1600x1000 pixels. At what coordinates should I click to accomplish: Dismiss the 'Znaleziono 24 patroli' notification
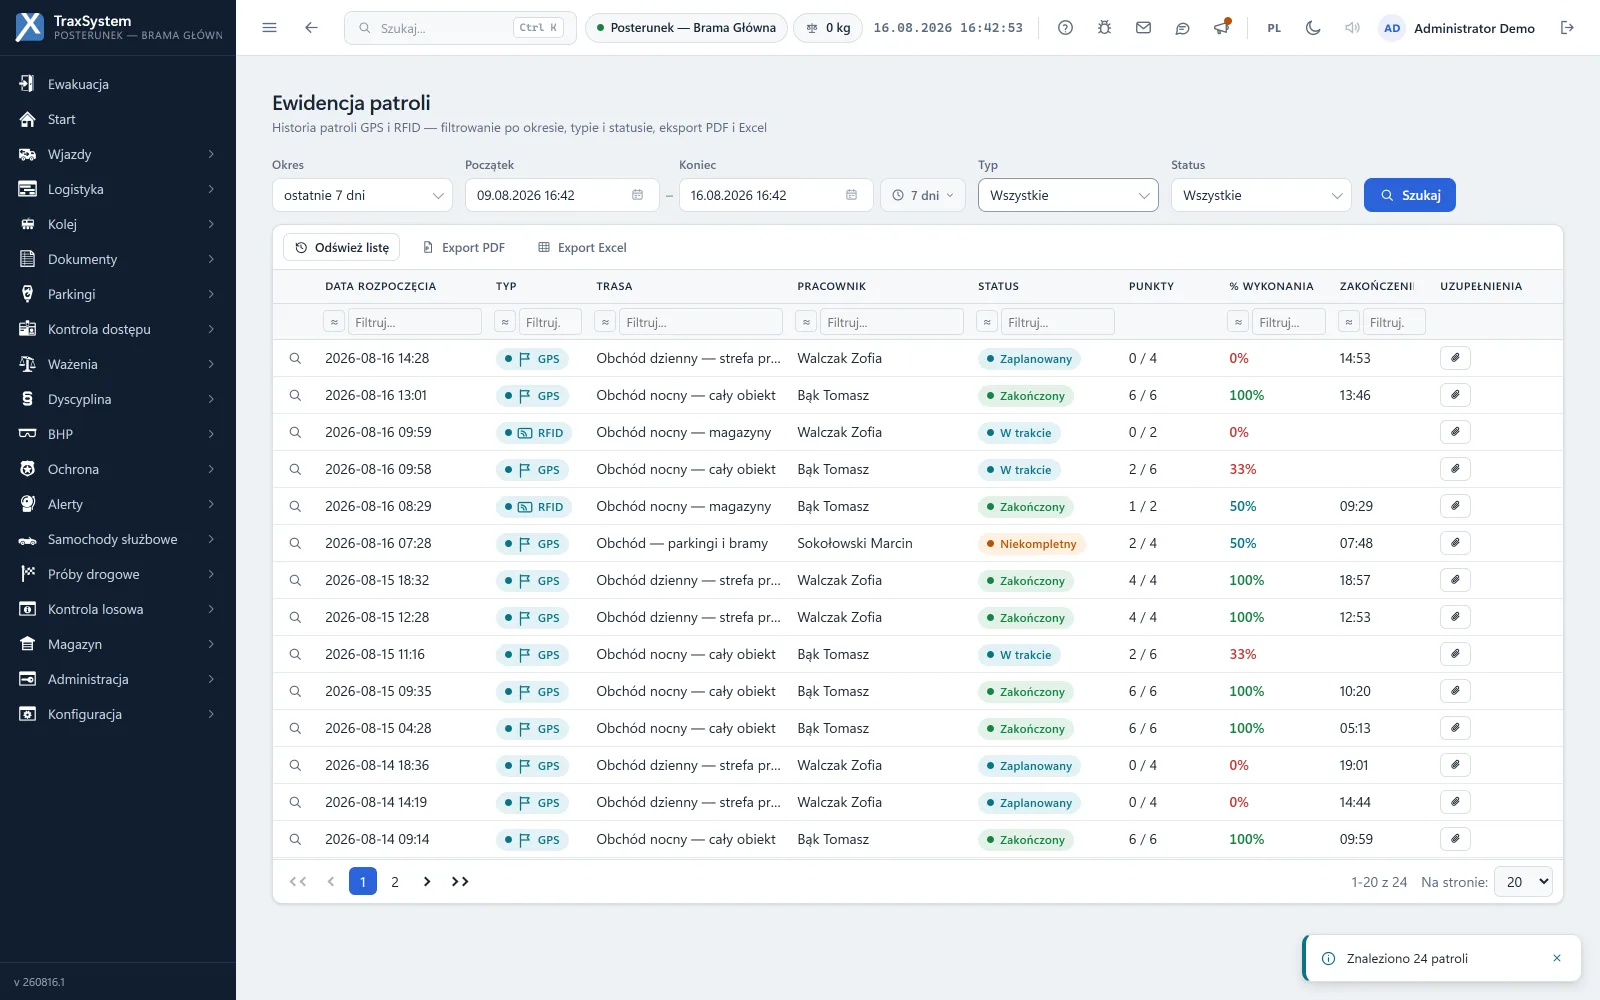[1556, 958]
